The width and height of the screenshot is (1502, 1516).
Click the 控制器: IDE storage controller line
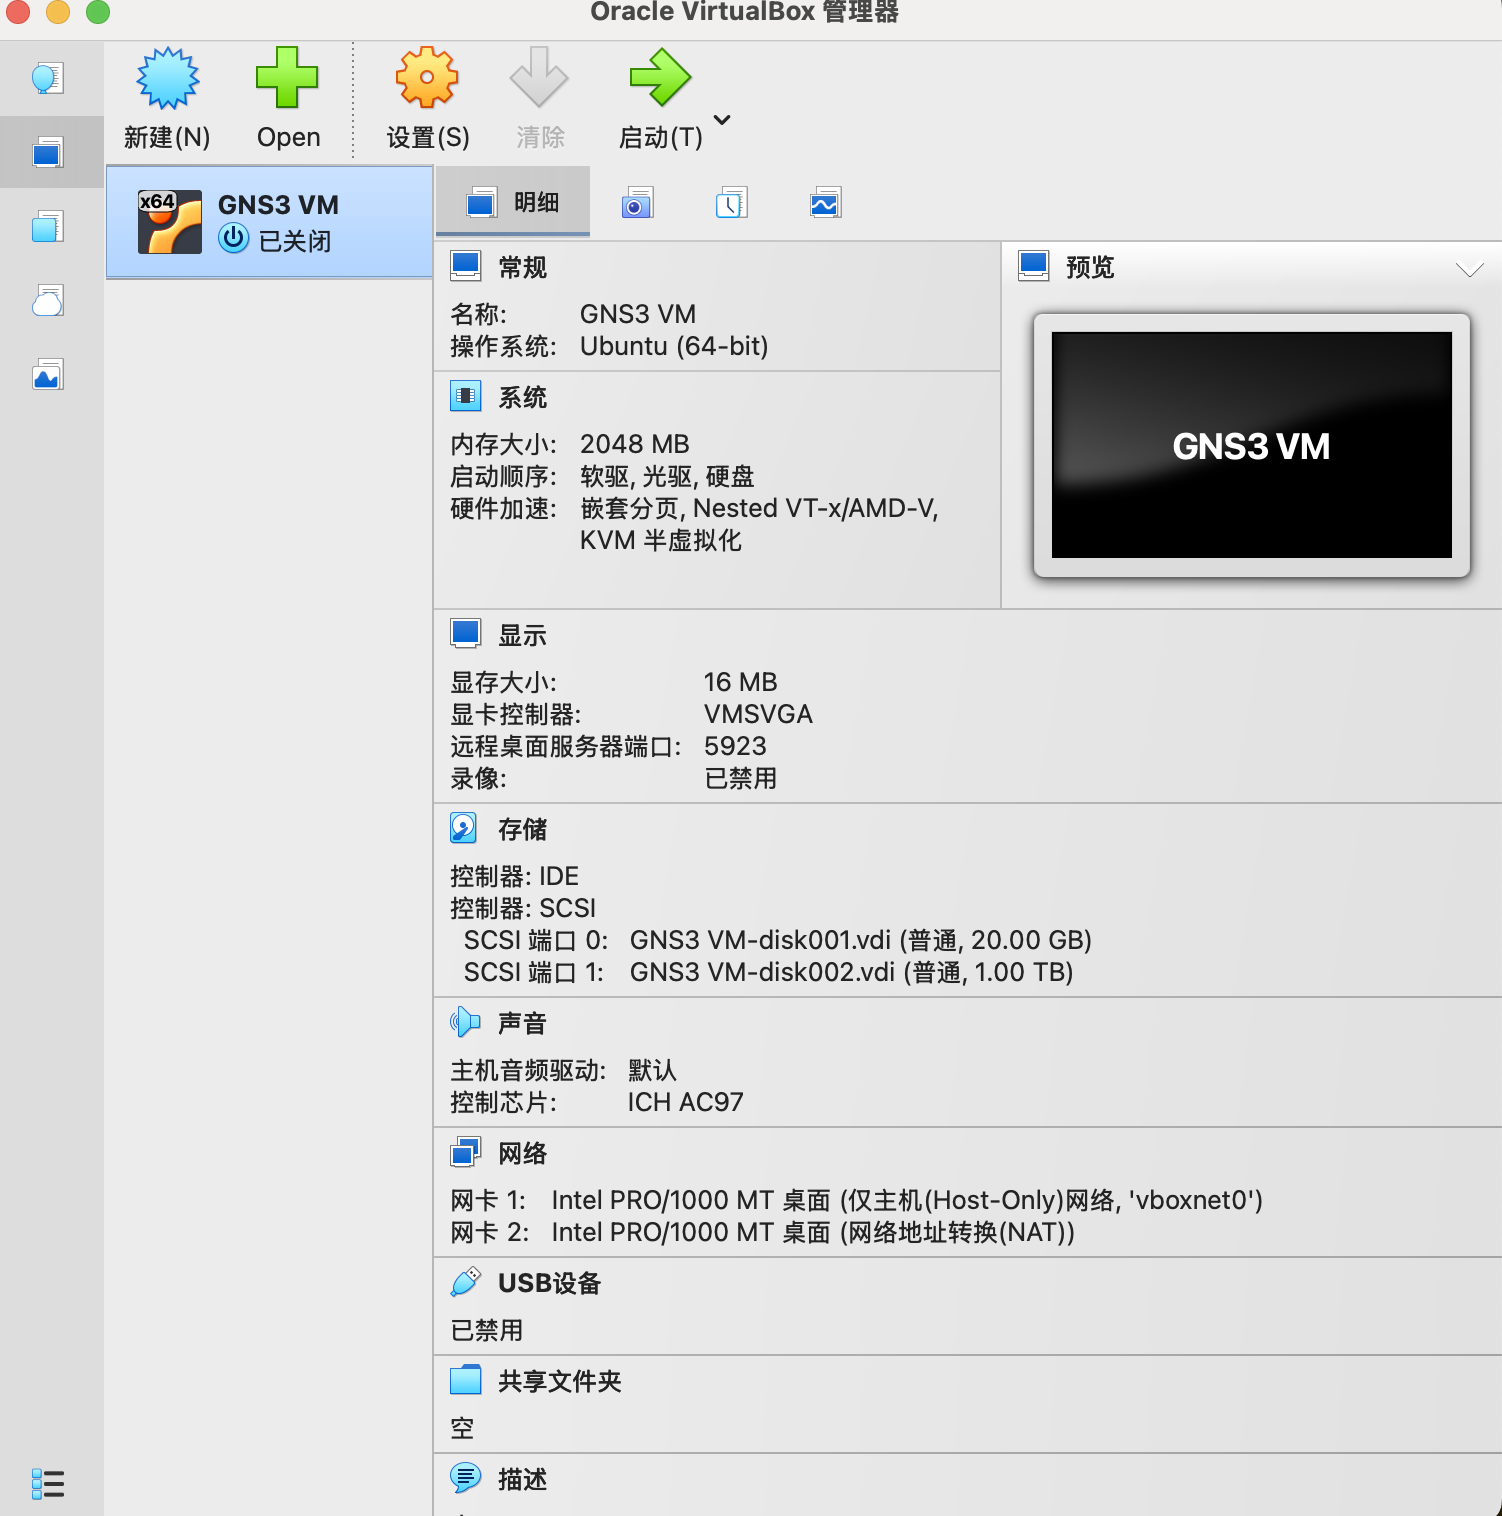[515, 876]
